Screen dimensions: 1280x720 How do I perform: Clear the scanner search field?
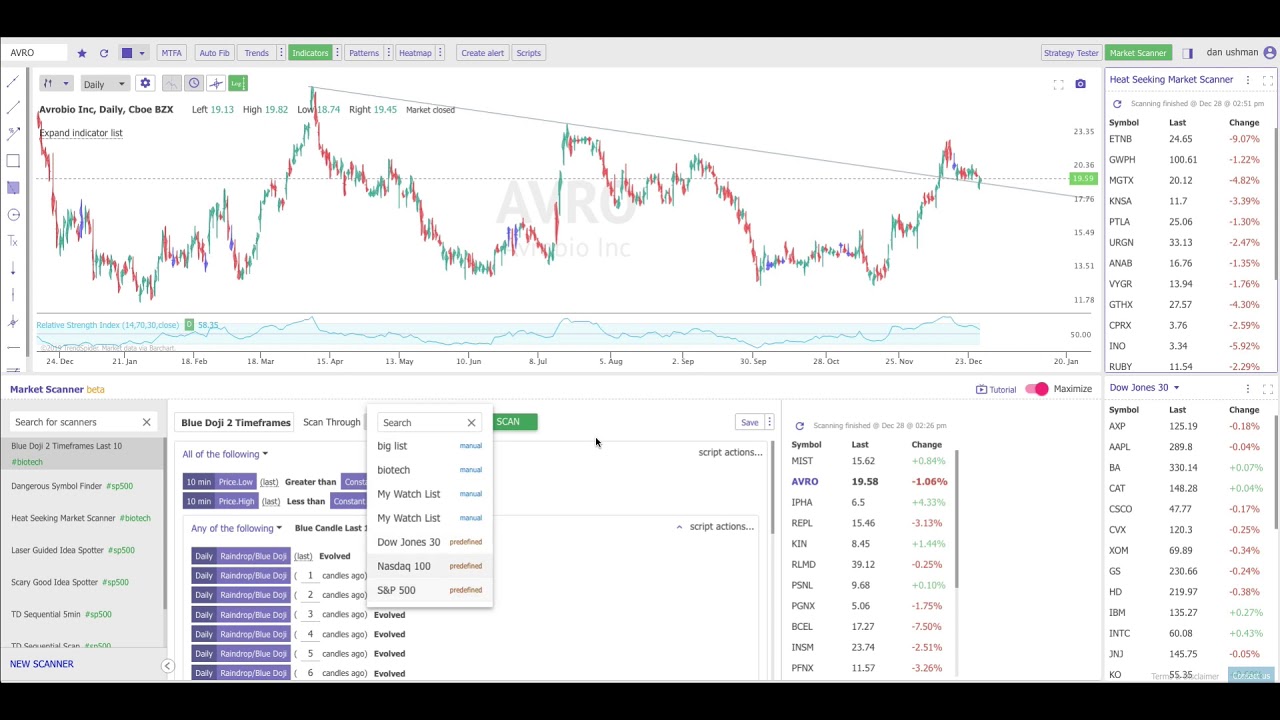[x=146, y=422]
